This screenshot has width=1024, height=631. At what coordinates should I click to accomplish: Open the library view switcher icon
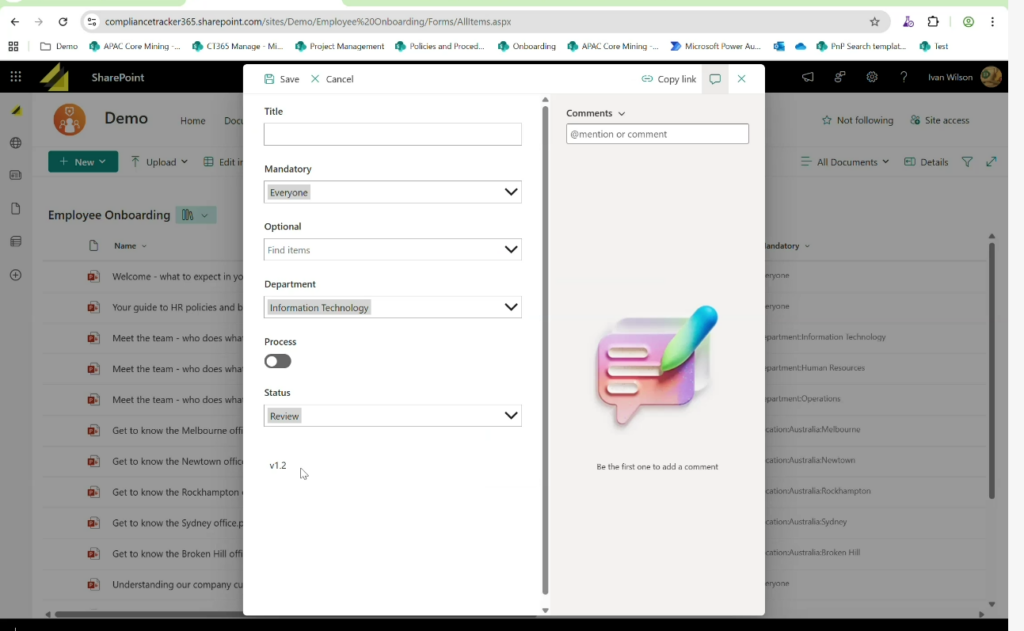pyautogui.click(x=195, y=215)
